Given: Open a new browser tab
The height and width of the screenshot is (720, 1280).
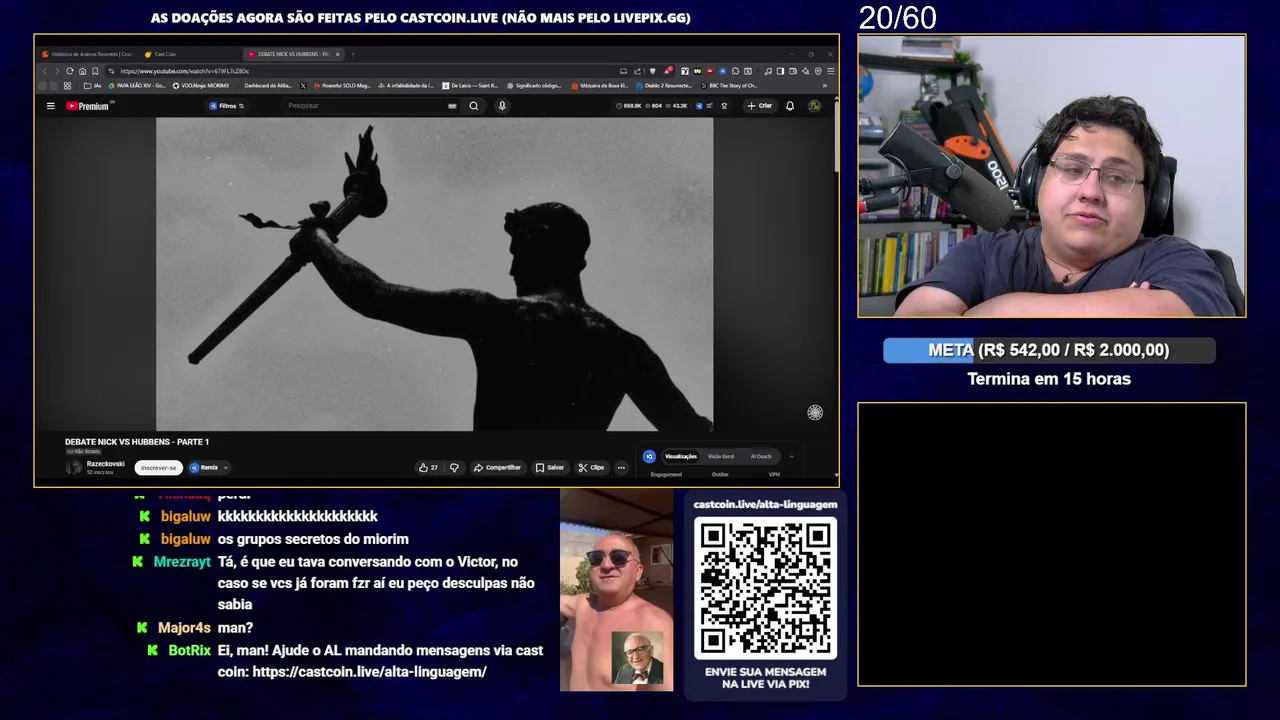Looking at the screenshot, I should [353, 54].
